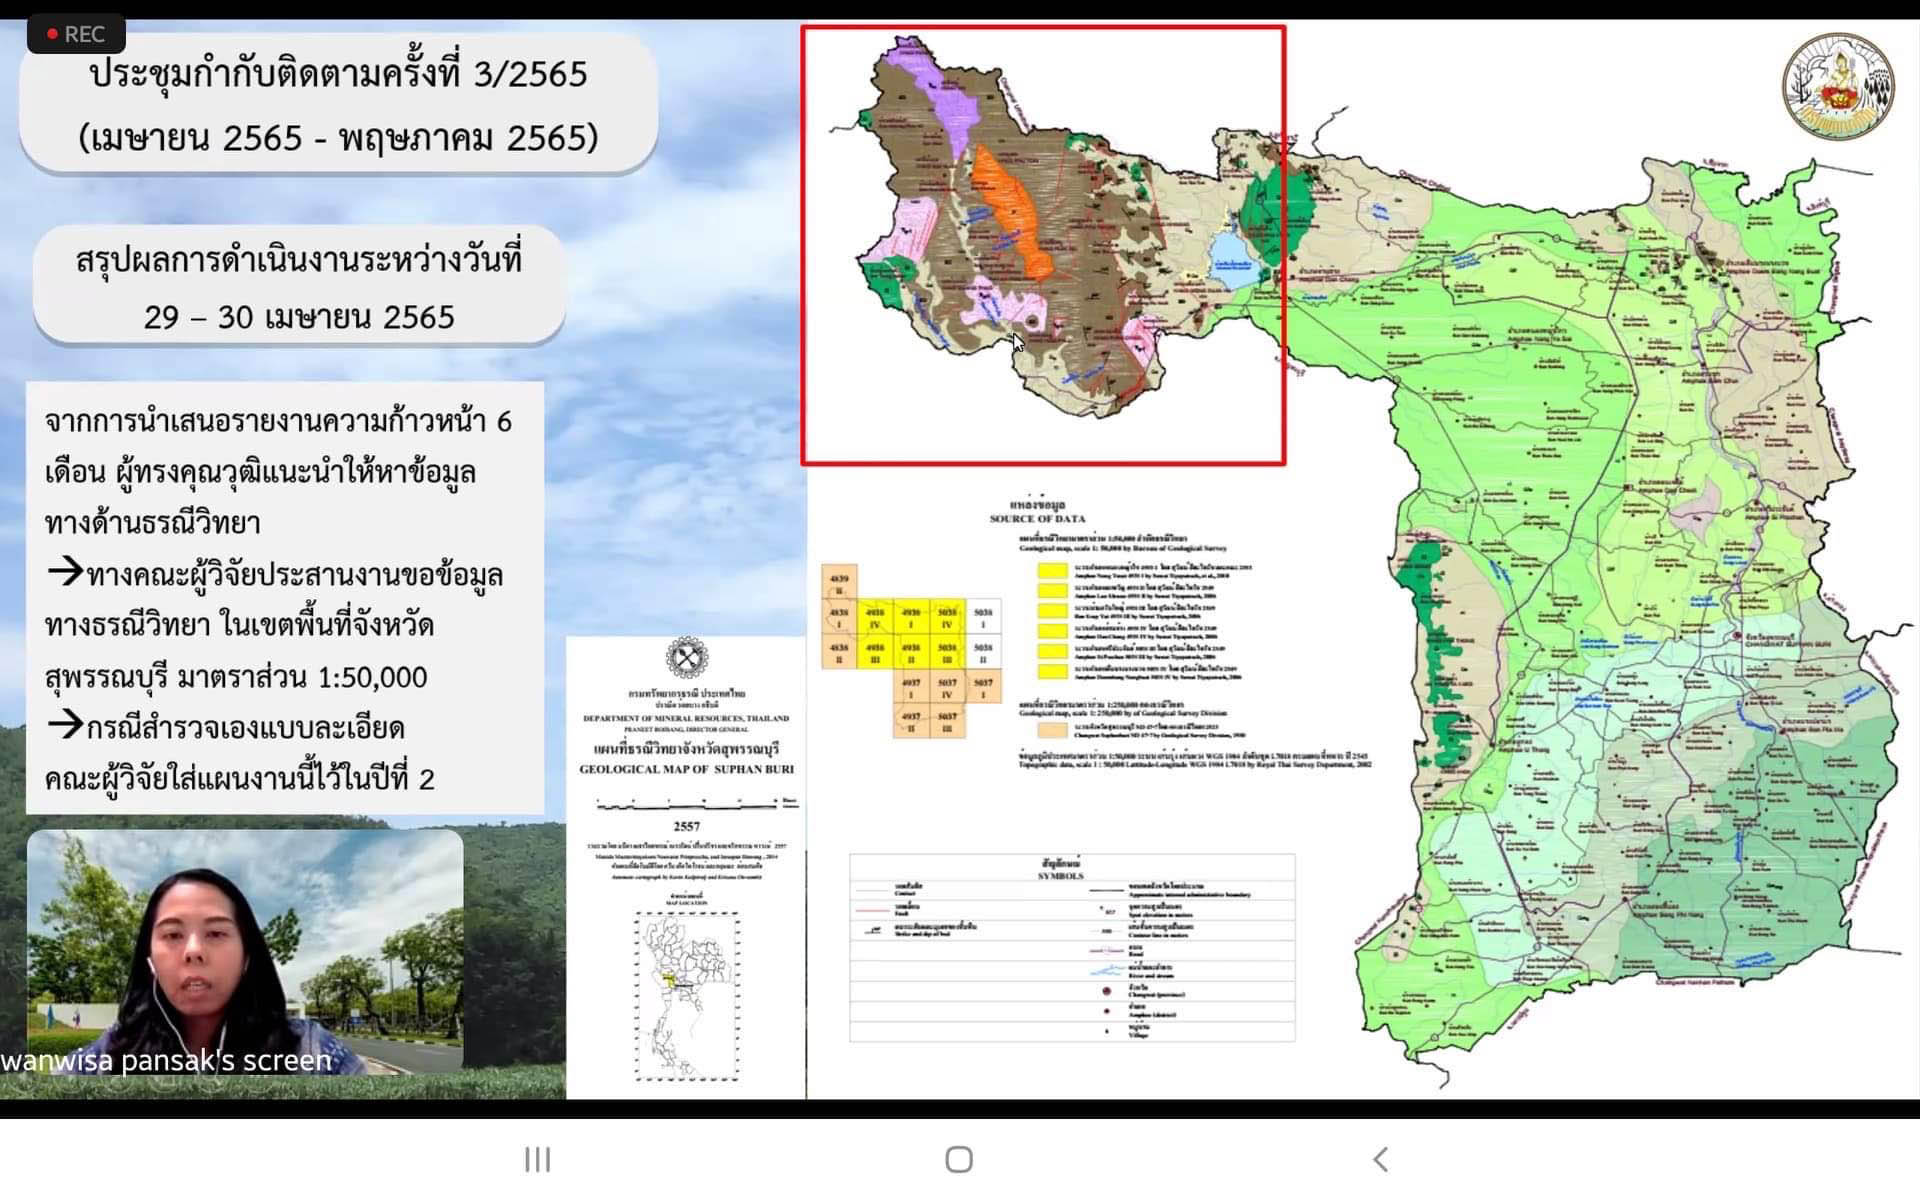
Task: Tap the Android back arrow
Action: point(1381,1159)
